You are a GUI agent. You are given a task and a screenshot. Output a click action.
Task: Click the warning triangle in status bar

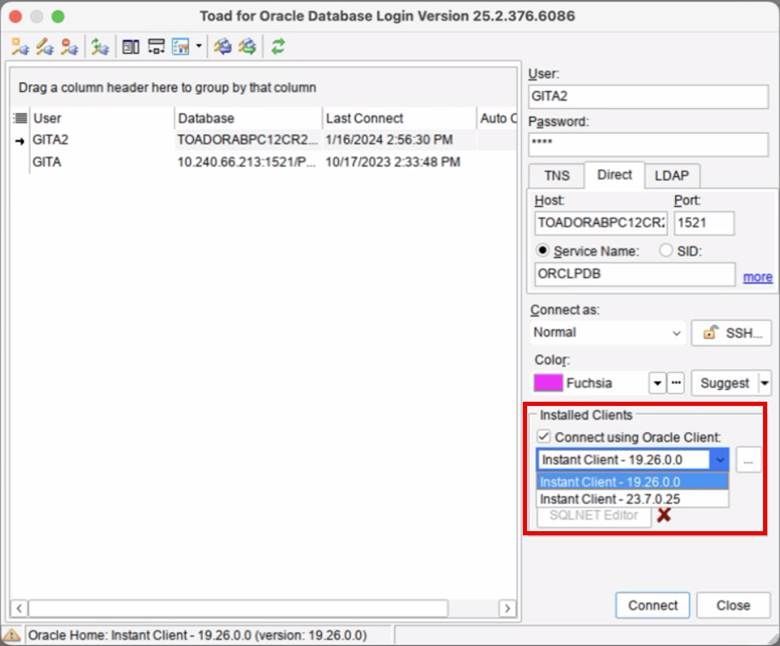click(11, 635)
